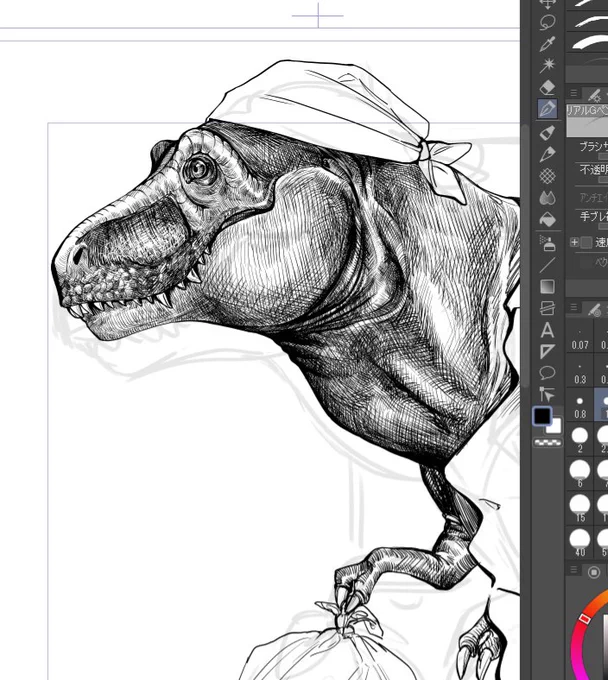This screenshot has width=608, height=680.
Task: Select the Balloon speech bubble tool
Action: (547, 373)
